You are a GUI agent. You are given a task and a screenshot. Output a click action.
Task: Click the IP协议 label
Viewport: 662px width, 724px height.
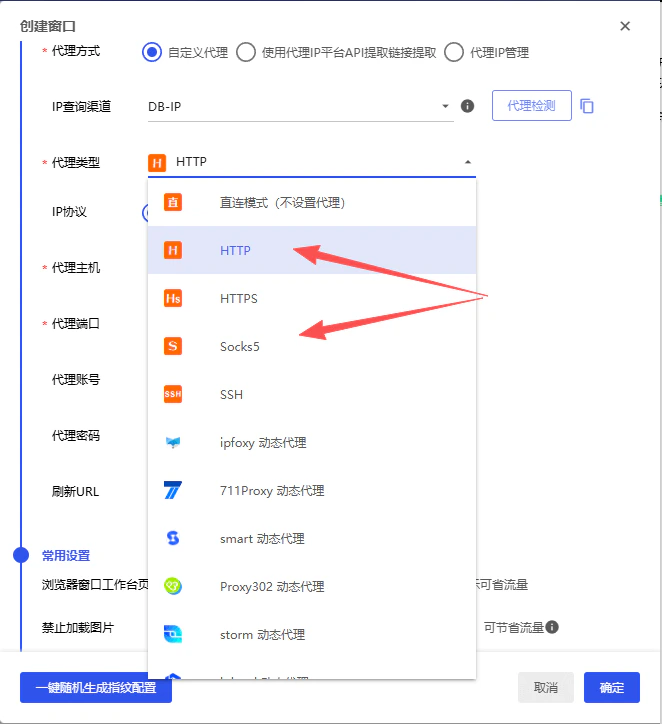[69, 212]
